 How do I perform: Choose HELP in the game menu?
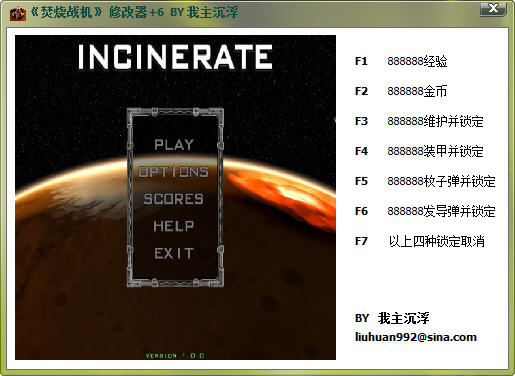(174, 226)
